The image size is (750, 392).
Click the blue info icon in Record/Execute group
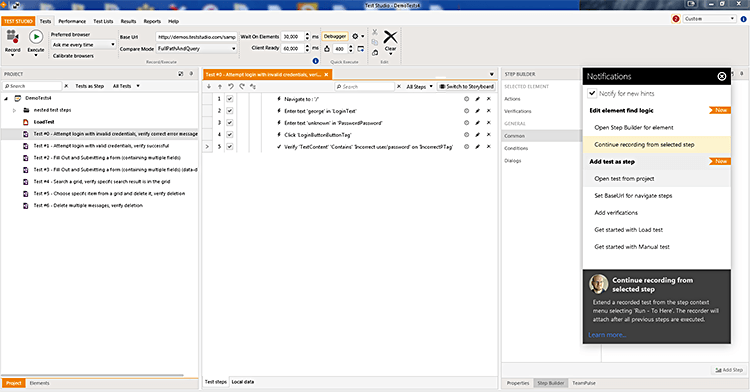tap(315, 61)
